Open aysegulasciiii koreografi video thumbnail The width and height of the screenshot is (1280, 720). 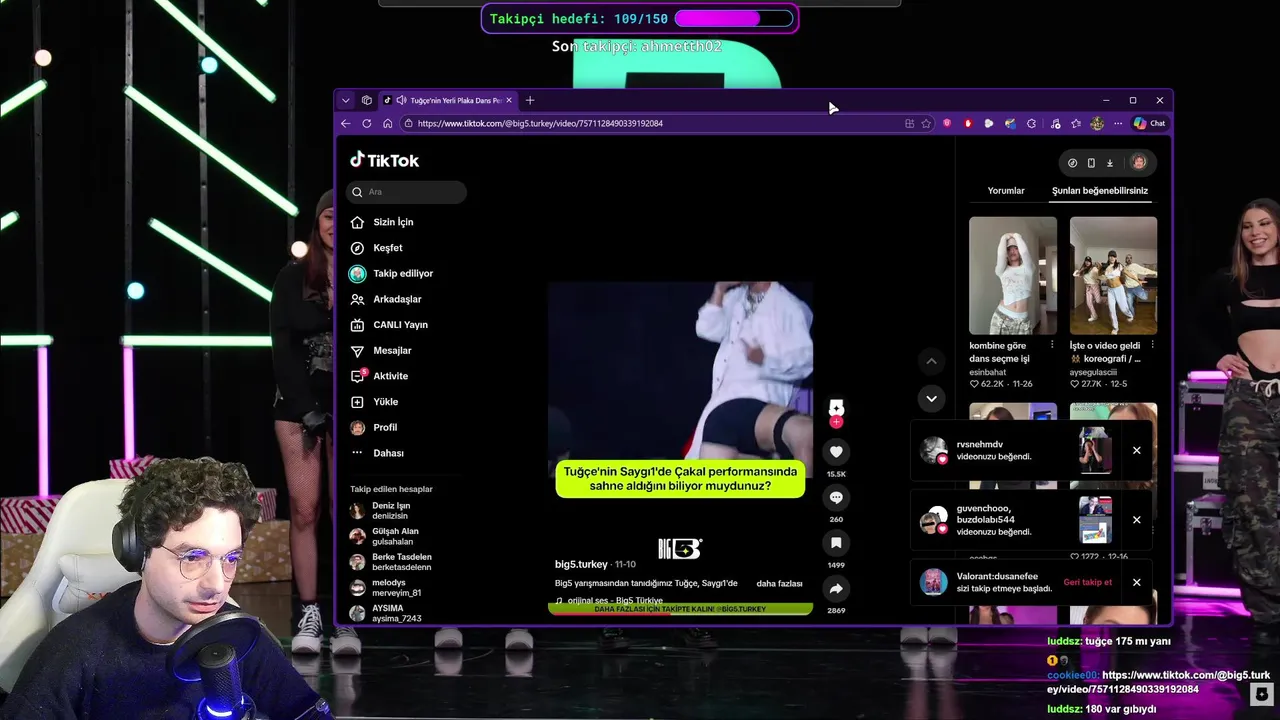click(x=1113, y=275)
